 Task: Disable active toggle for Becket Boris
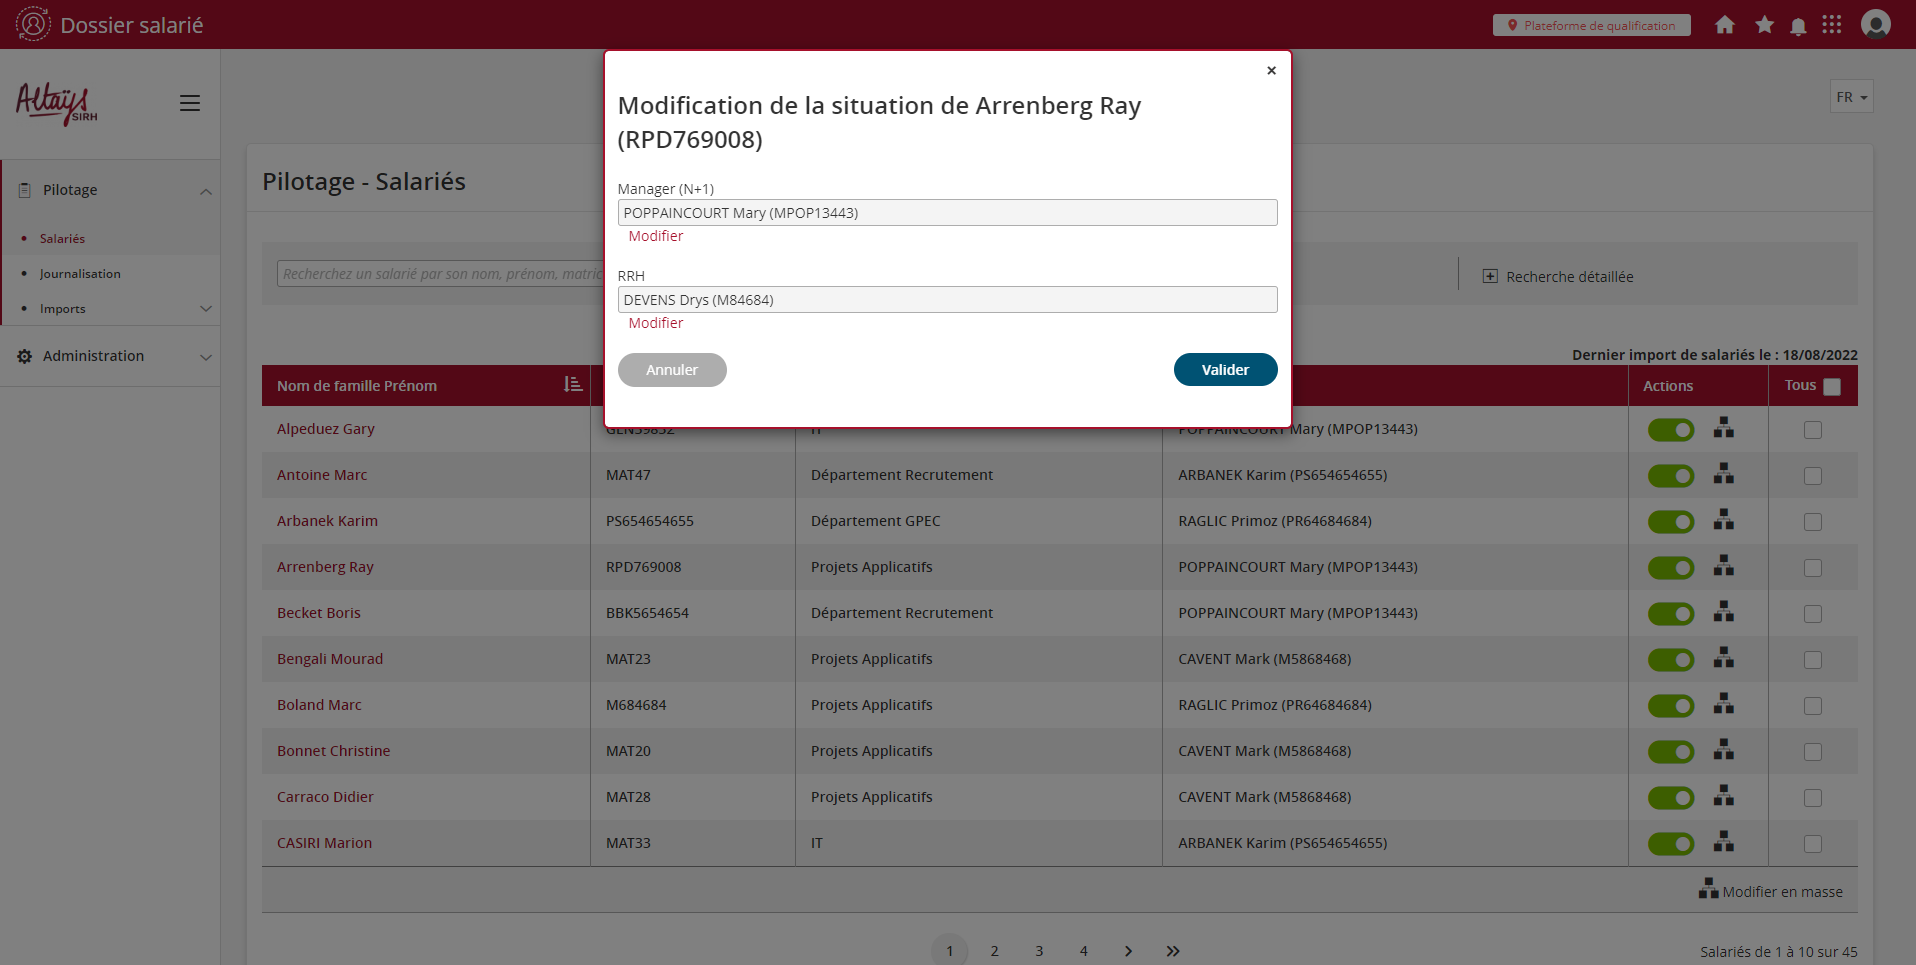pos(1670,614)
